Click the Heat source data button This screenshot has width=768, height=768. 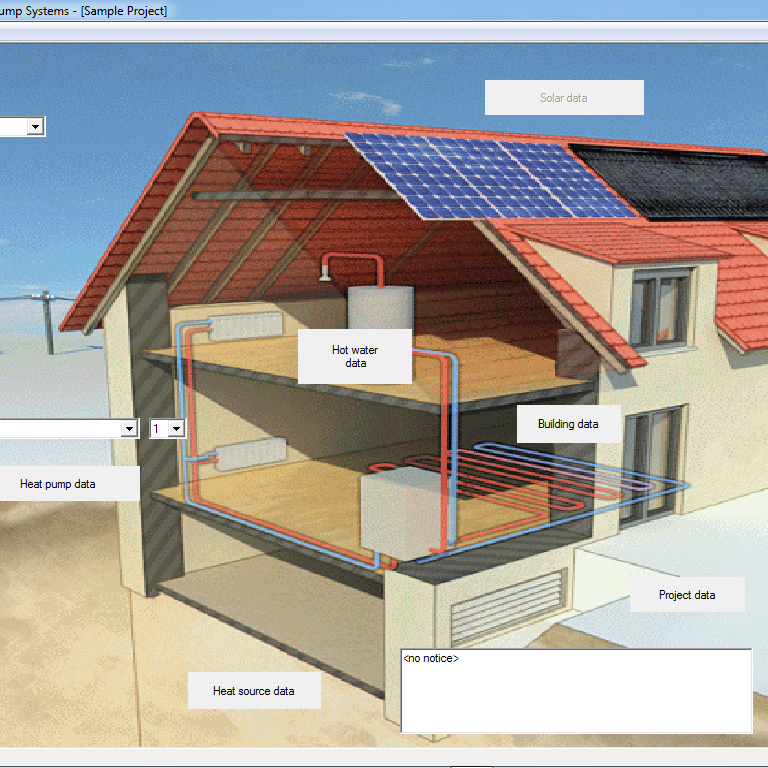[253, 691]
